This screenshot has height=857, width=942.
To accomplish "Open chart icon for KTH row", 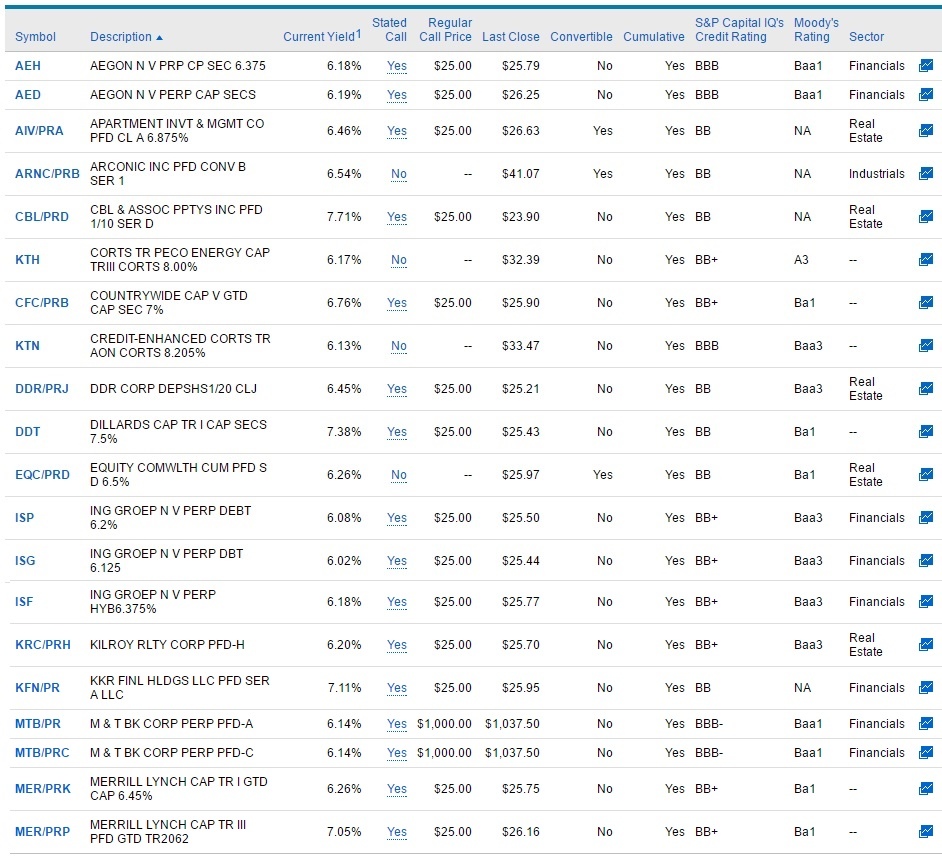I will [x=926, y=259].
